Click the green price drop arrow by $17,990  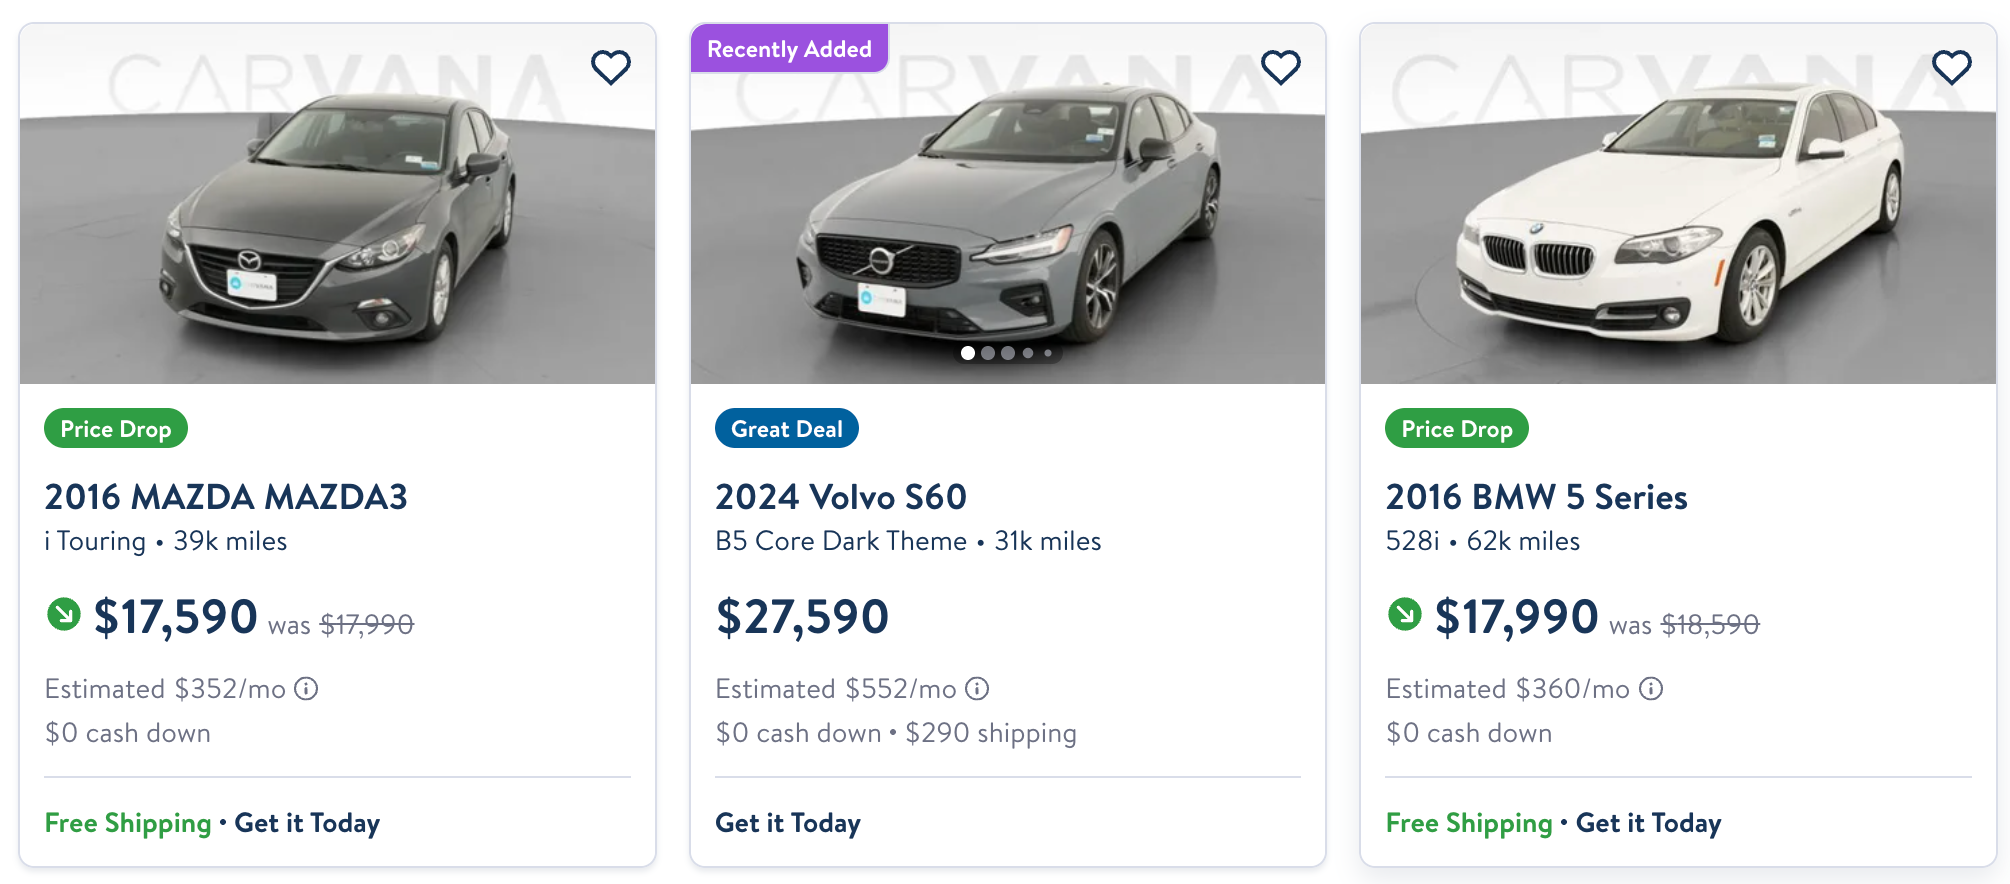[1405, 614]
